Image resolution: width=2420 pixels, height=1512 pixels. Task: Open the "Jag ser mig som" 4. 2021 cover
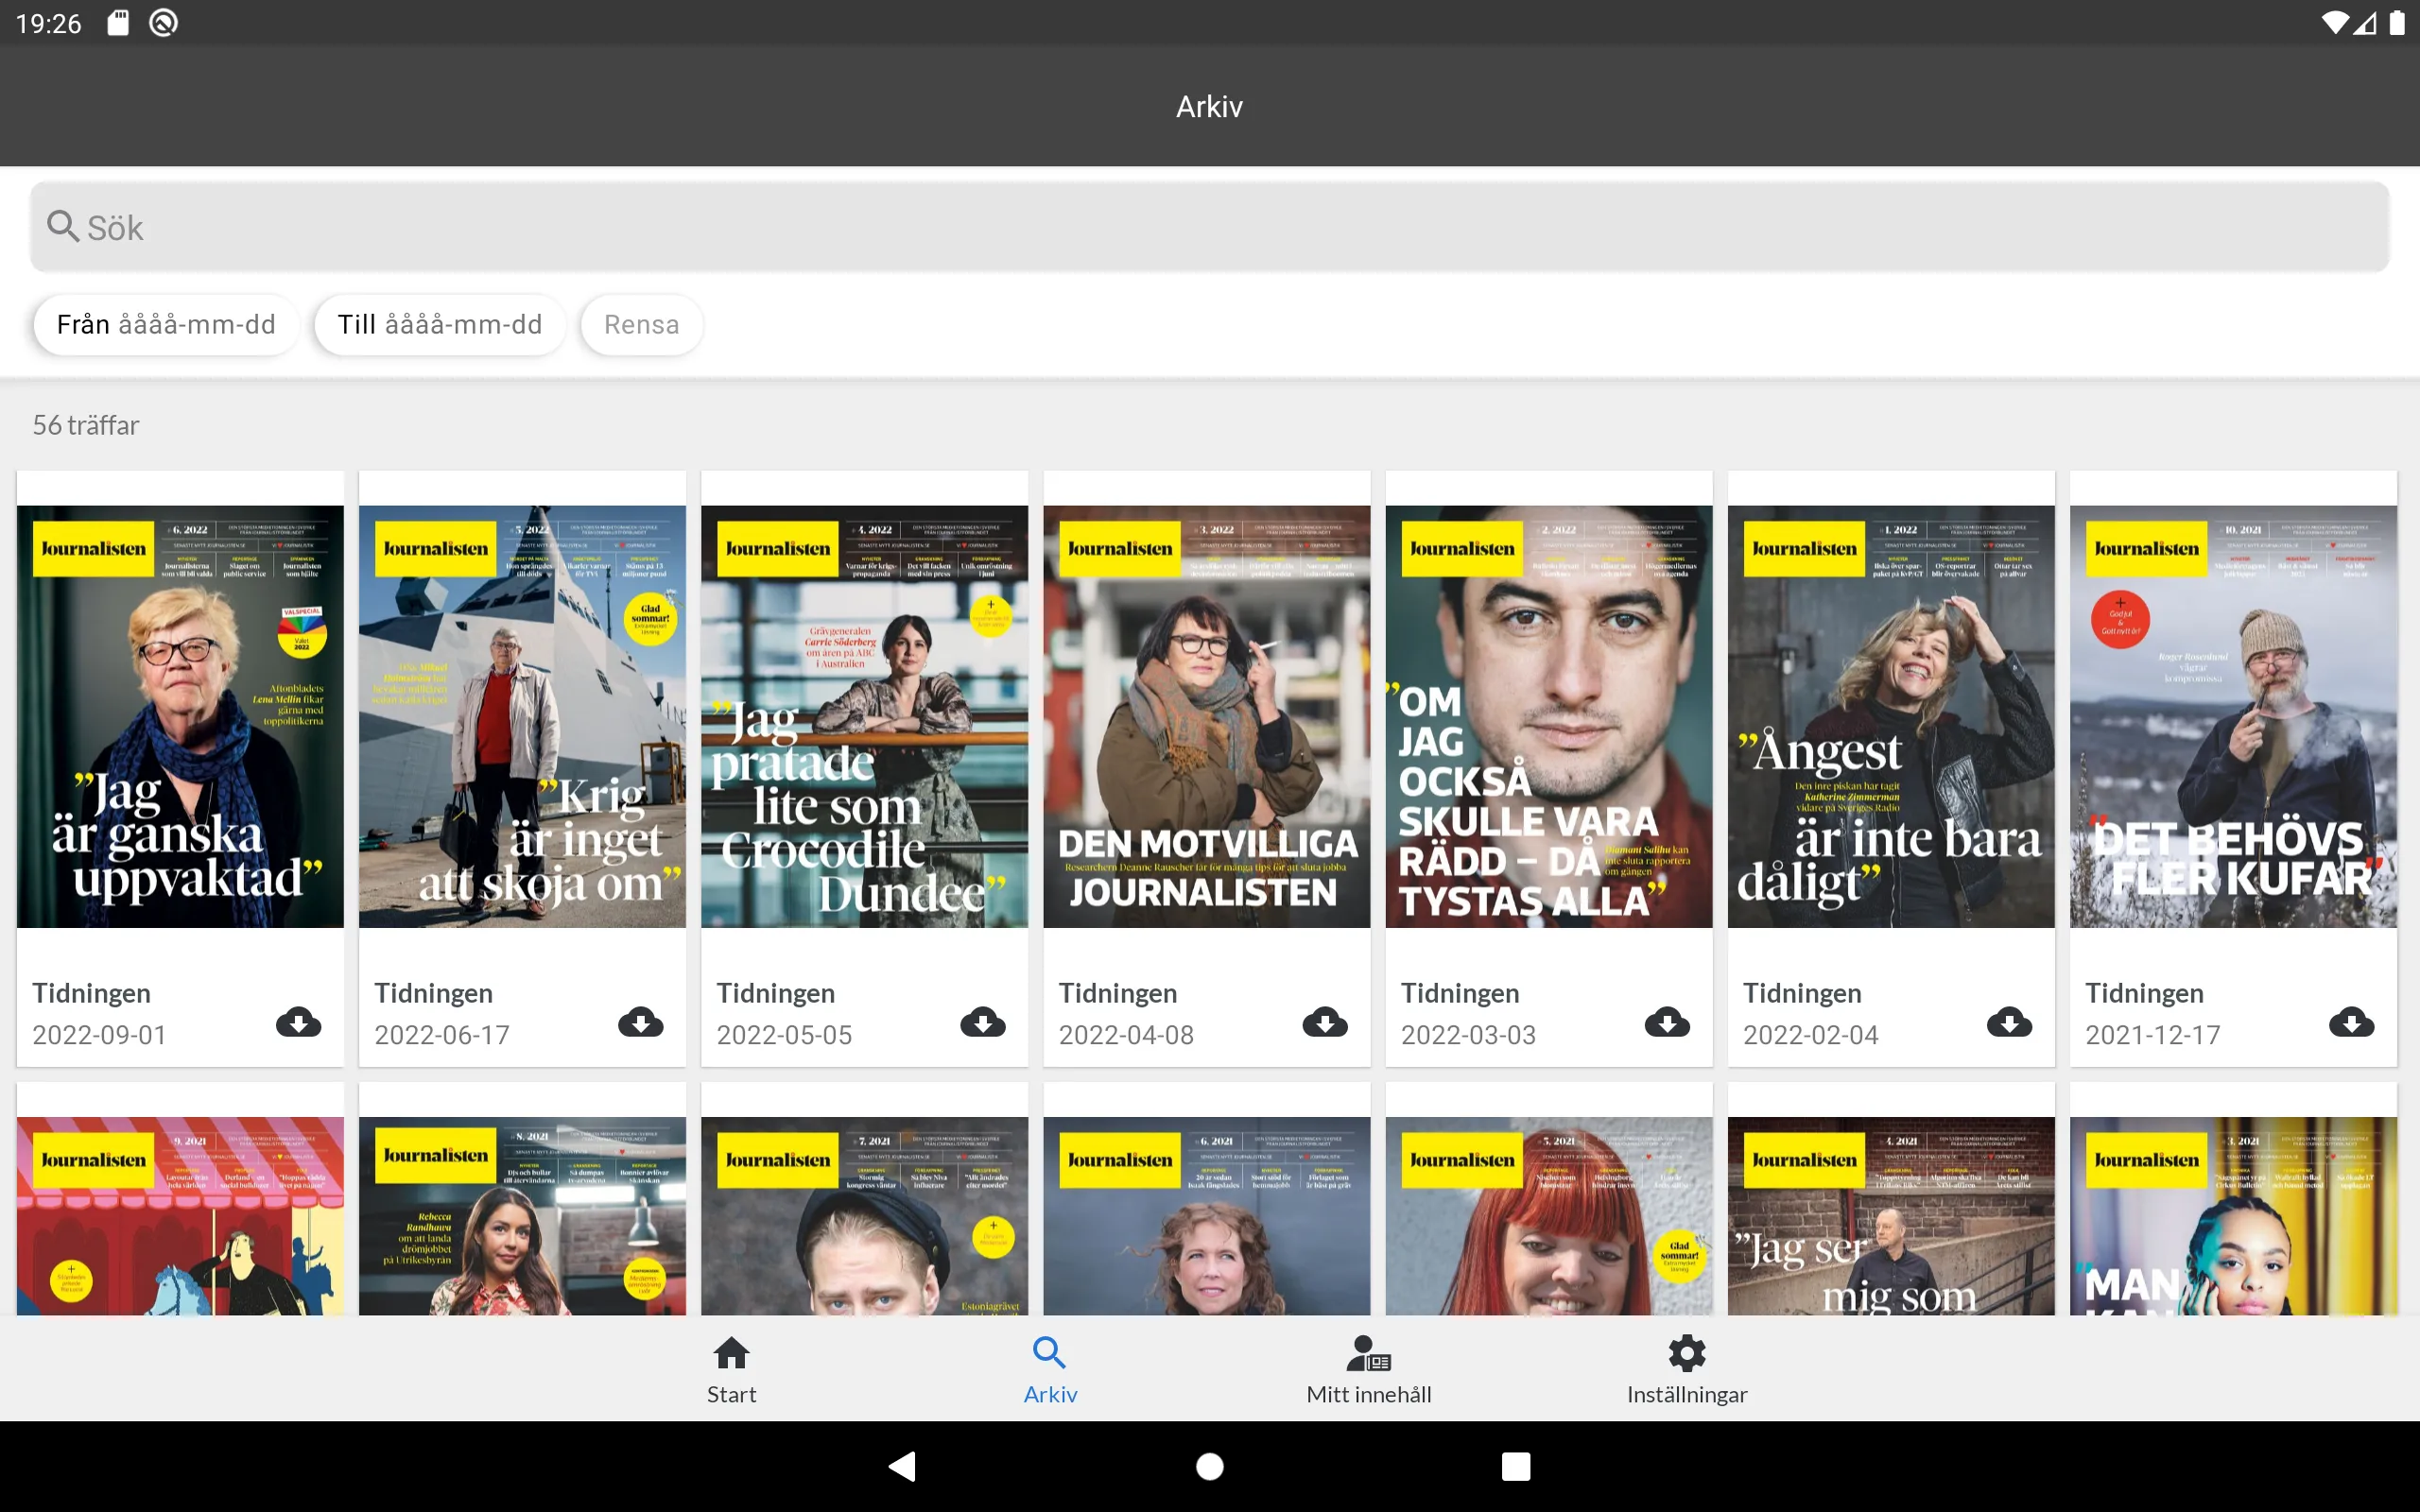[x=1890, y=1215]
